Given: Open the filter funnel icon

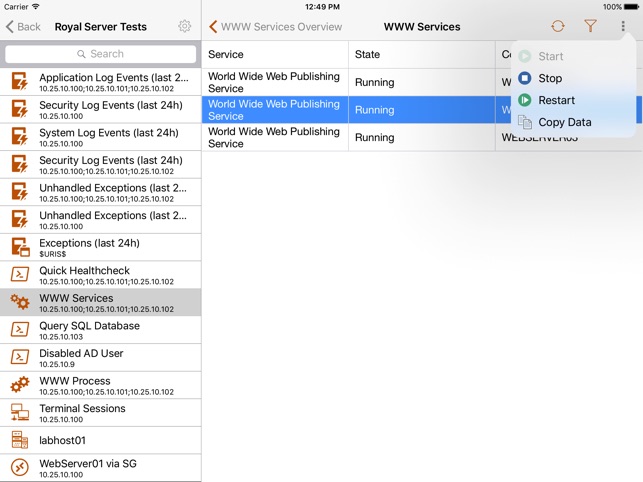Looking at the screenshot, I should pyautogui.click(x=590, y=26).
